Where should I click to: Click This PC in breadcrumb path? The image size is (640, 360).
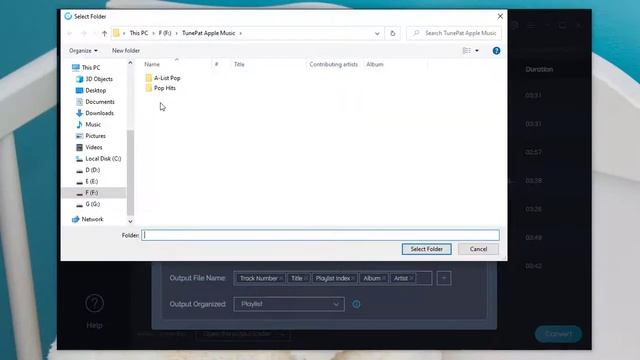139,33
